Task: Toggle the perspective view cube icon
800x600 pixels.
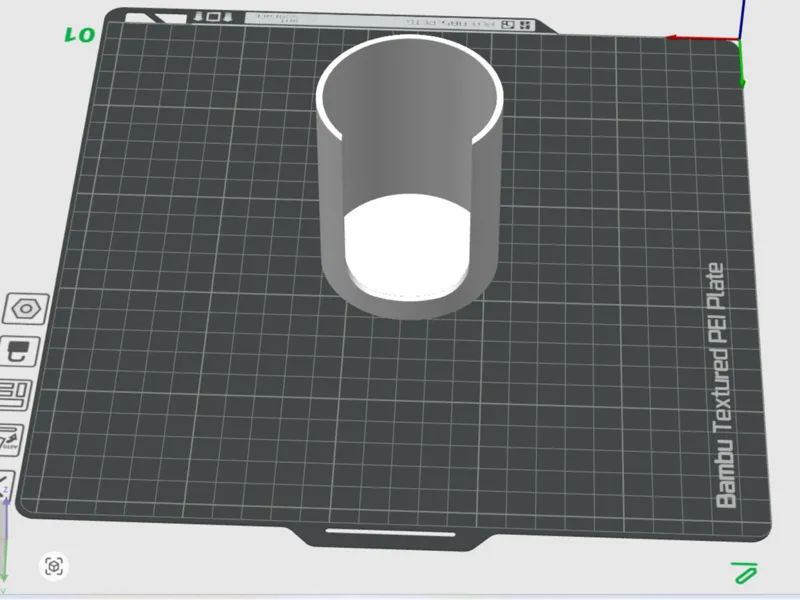Action: tap(54, 566)
